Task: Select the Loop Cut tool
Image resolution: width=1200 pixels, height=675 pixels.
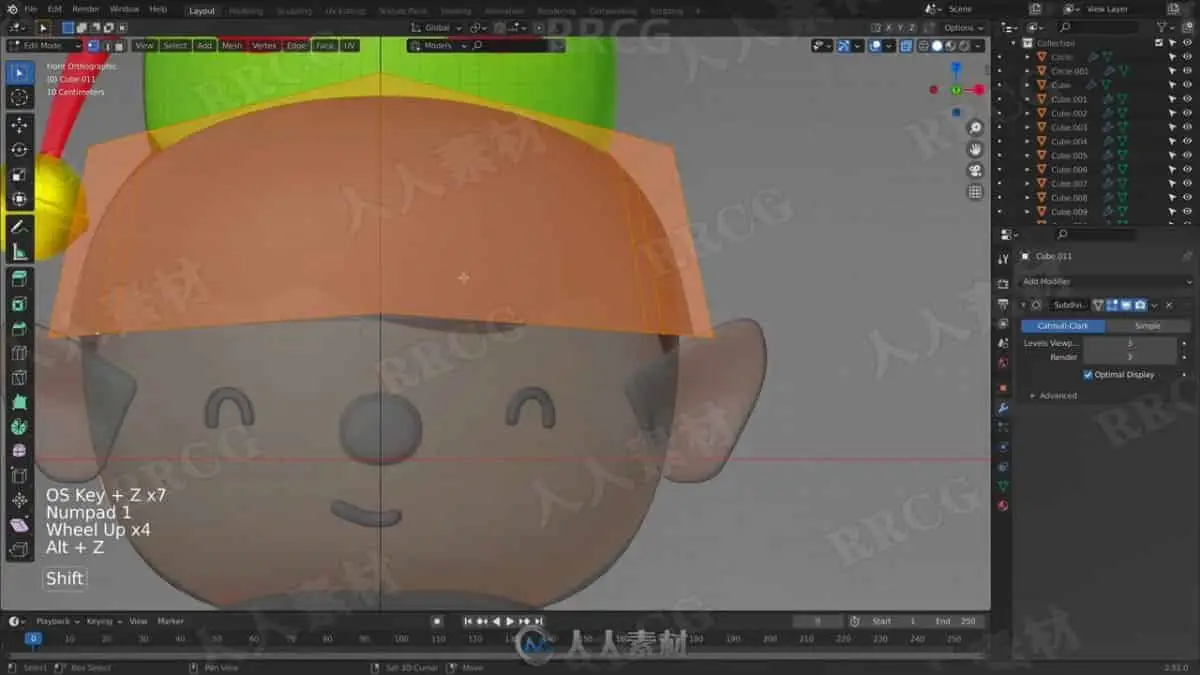Action: 19,353
